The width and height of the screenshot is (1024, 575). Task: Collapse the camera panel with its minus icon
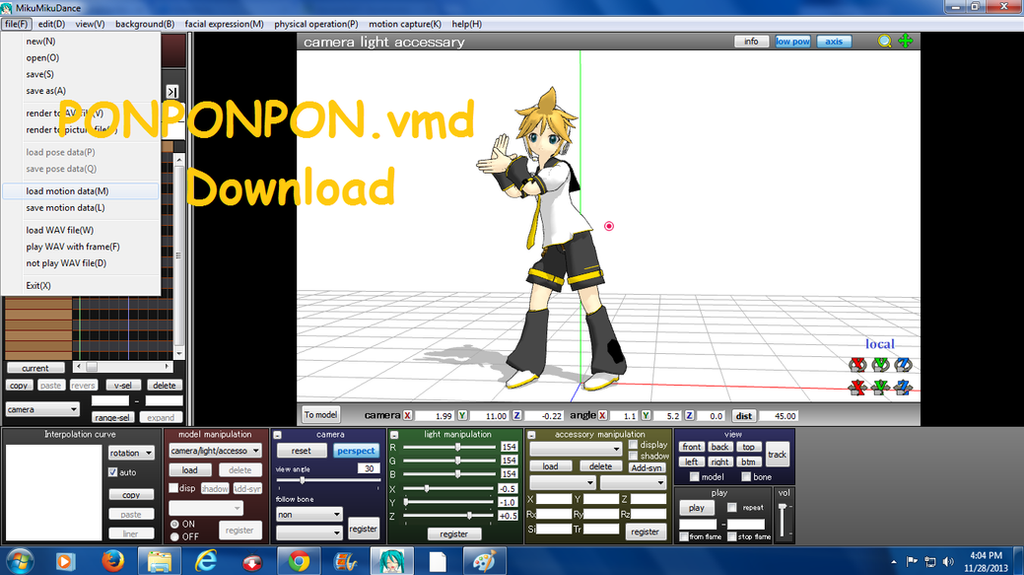(277, 435)
